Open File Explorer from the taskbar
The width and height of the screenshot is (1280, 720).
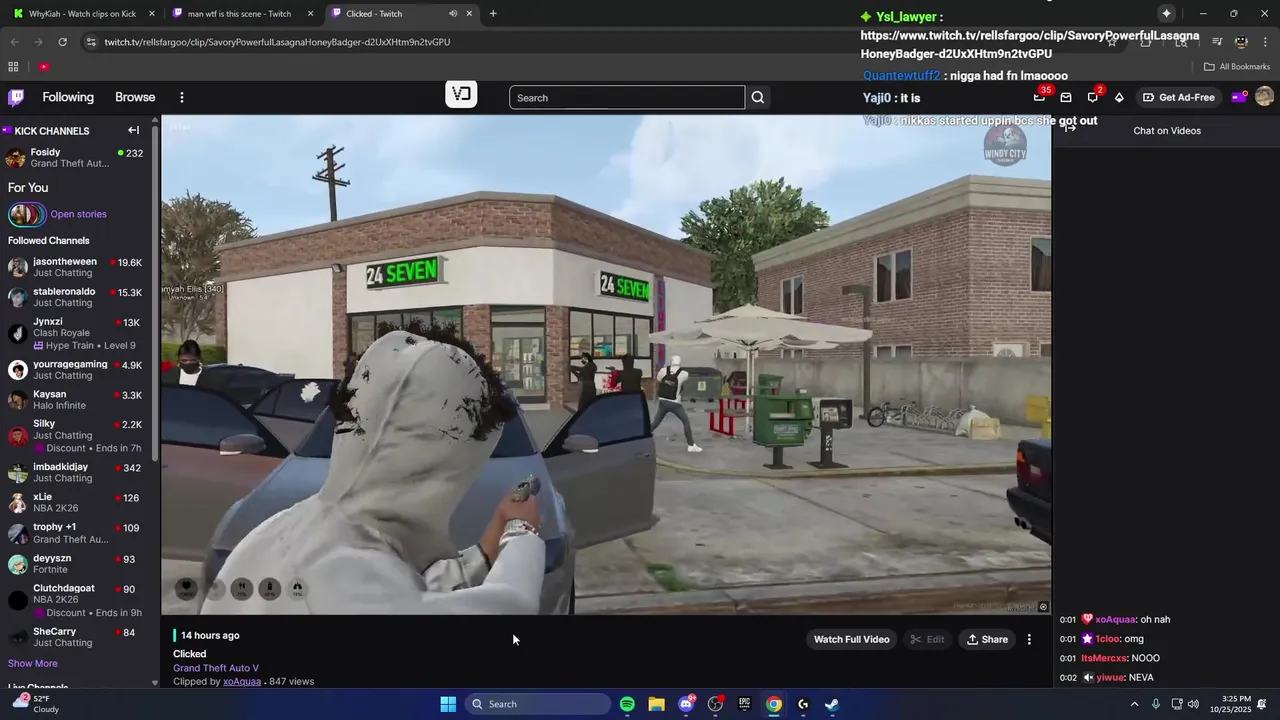(656, 704)
